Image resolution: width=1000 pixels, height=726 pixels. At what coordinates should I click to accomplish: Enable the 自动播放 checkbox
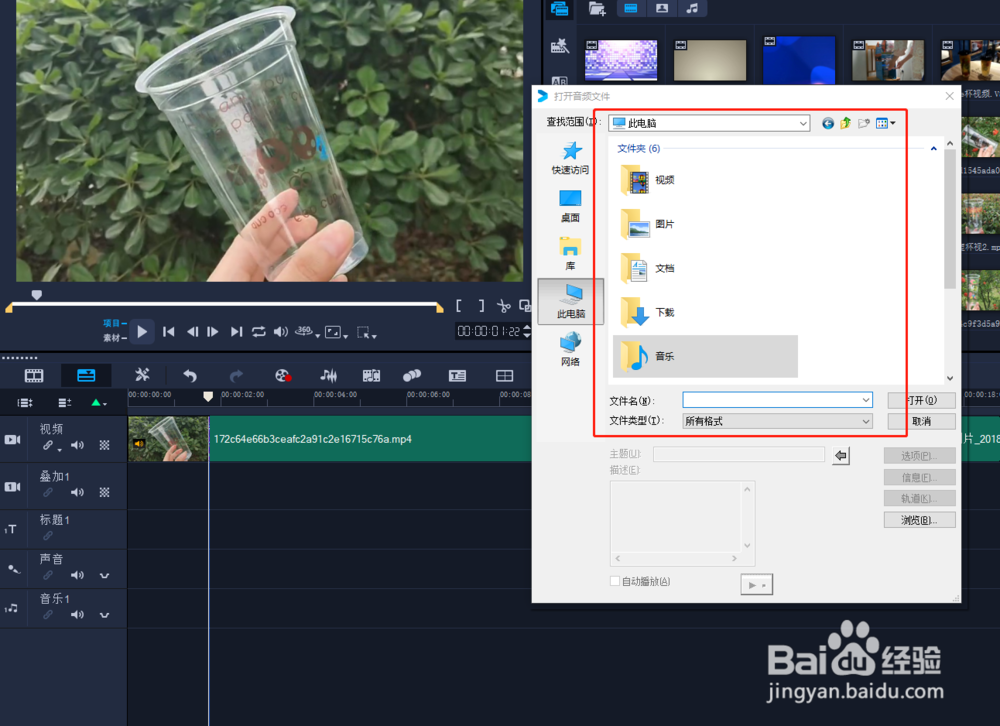click(x=615, y=581)
